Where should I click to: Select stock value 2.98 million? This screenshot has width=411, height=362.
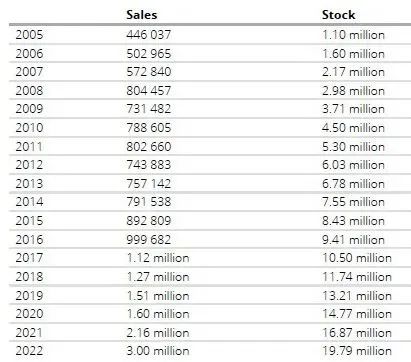coord(353,90)
